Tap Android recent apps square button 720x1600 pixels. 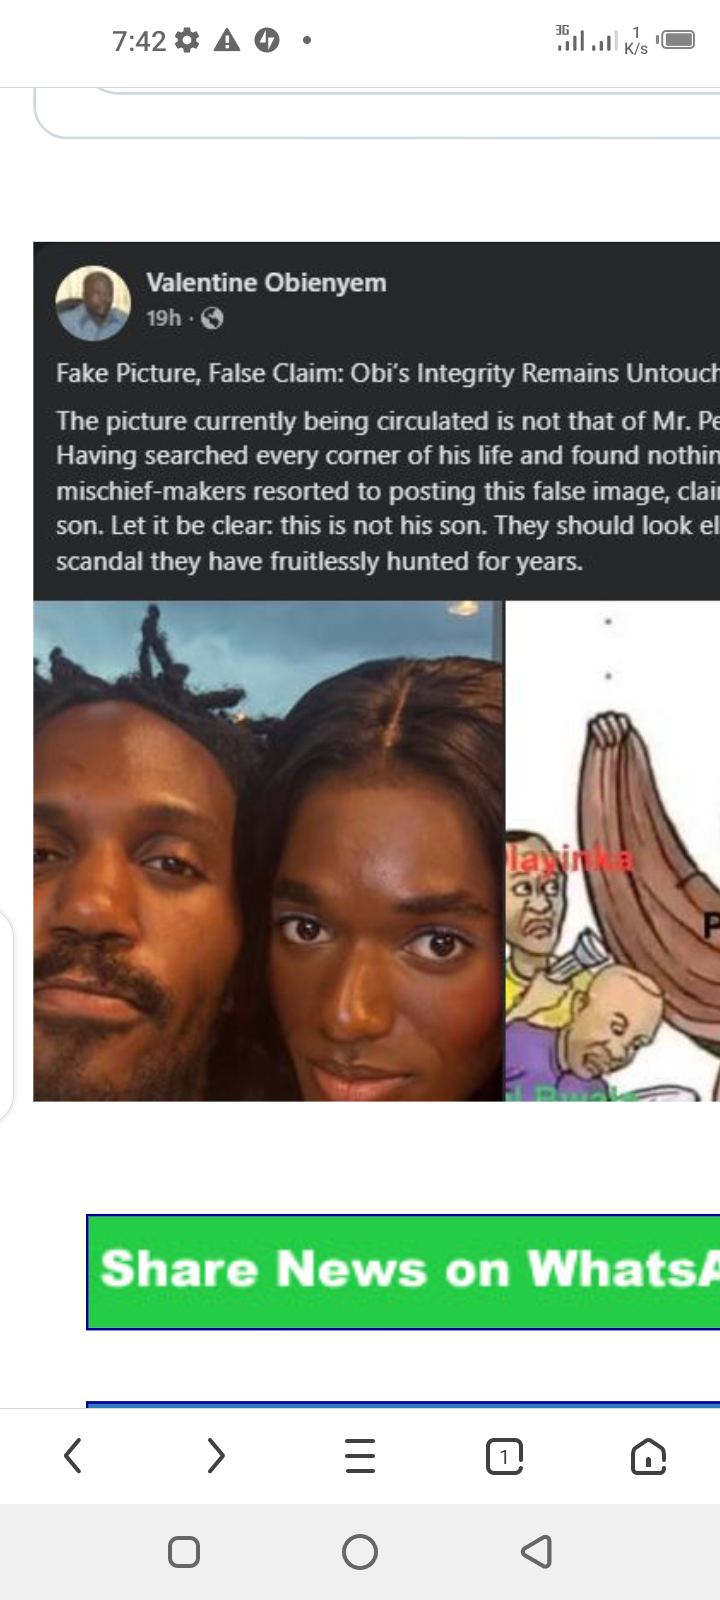(x=184, y=1552)
